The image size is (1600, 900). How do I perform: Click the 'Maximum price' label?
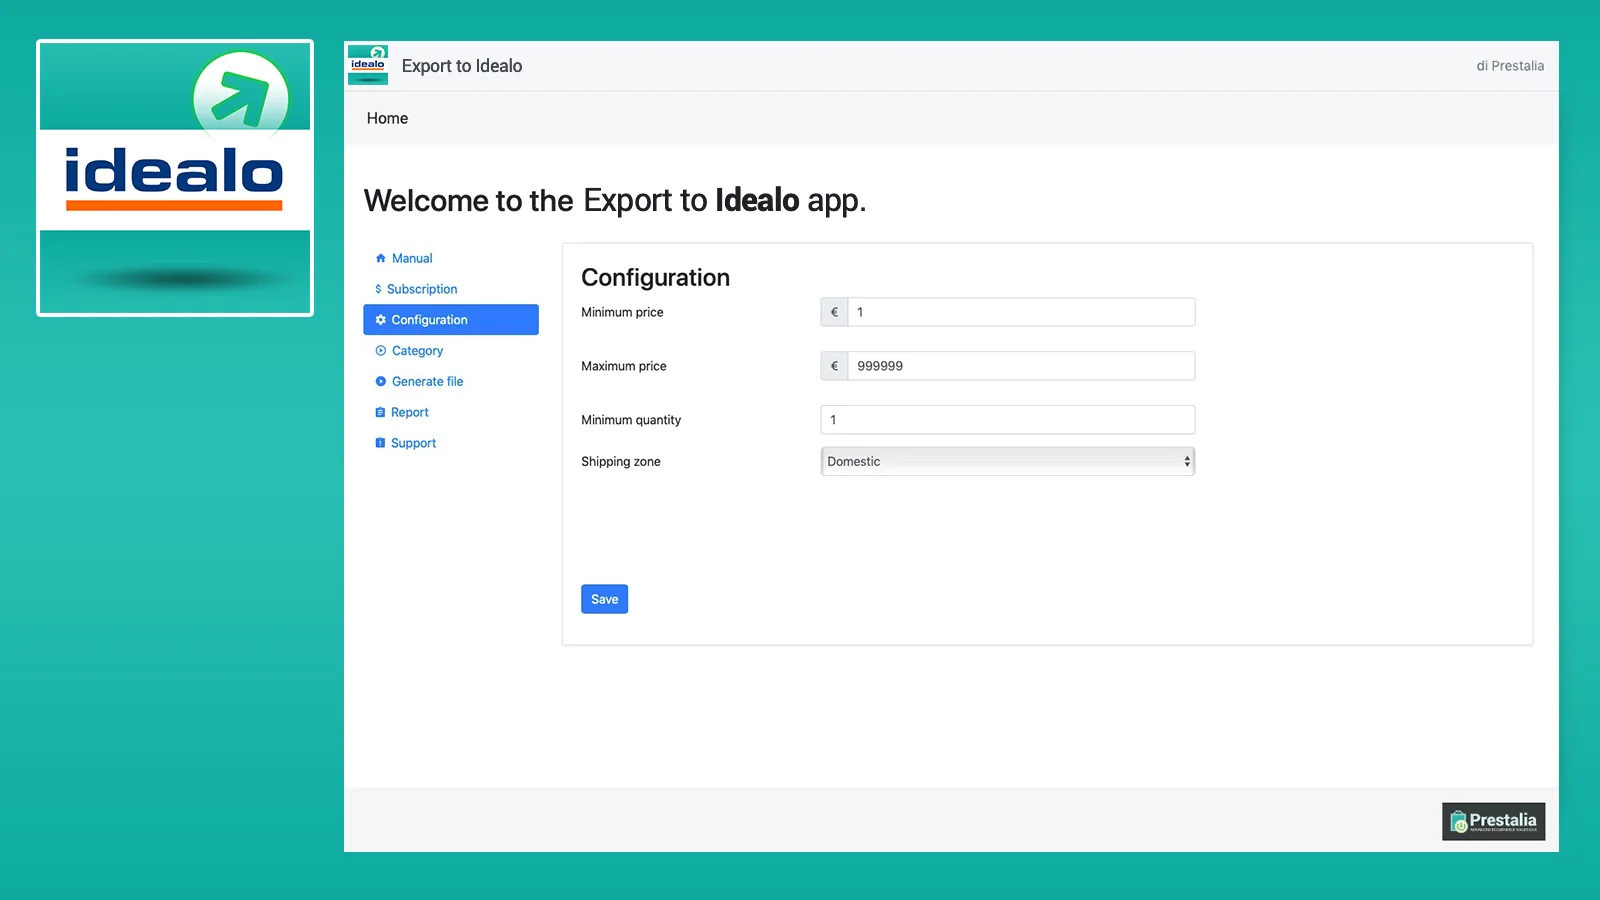coord(624,366)
